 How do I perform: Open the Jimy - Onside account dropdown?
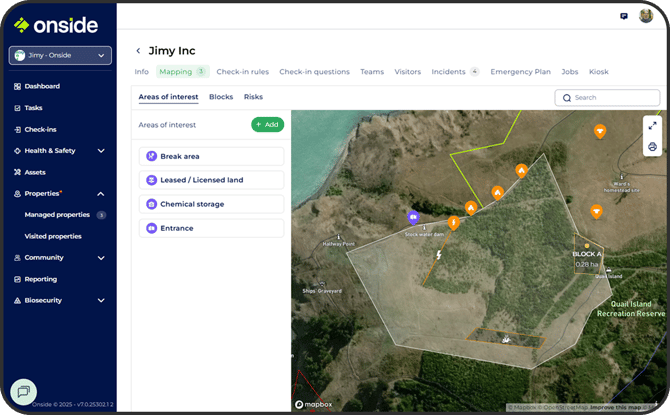(60, 56)
